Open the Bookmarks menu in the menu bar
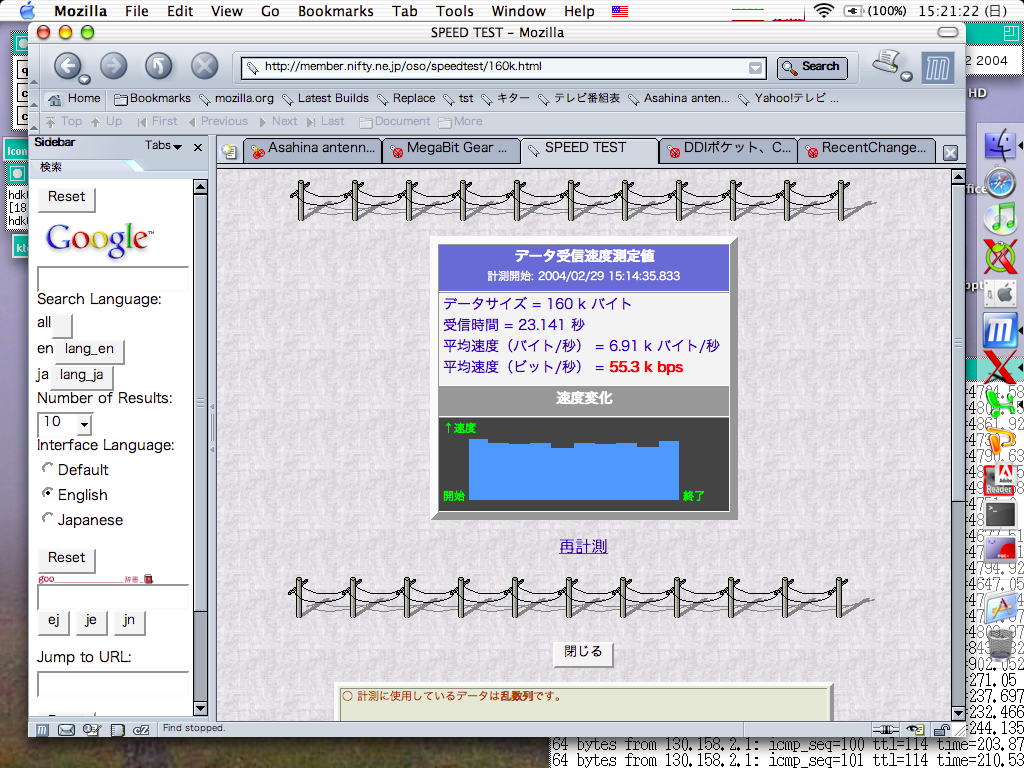The height and width of the screenshot is (768, 1024). coord(336,11)
